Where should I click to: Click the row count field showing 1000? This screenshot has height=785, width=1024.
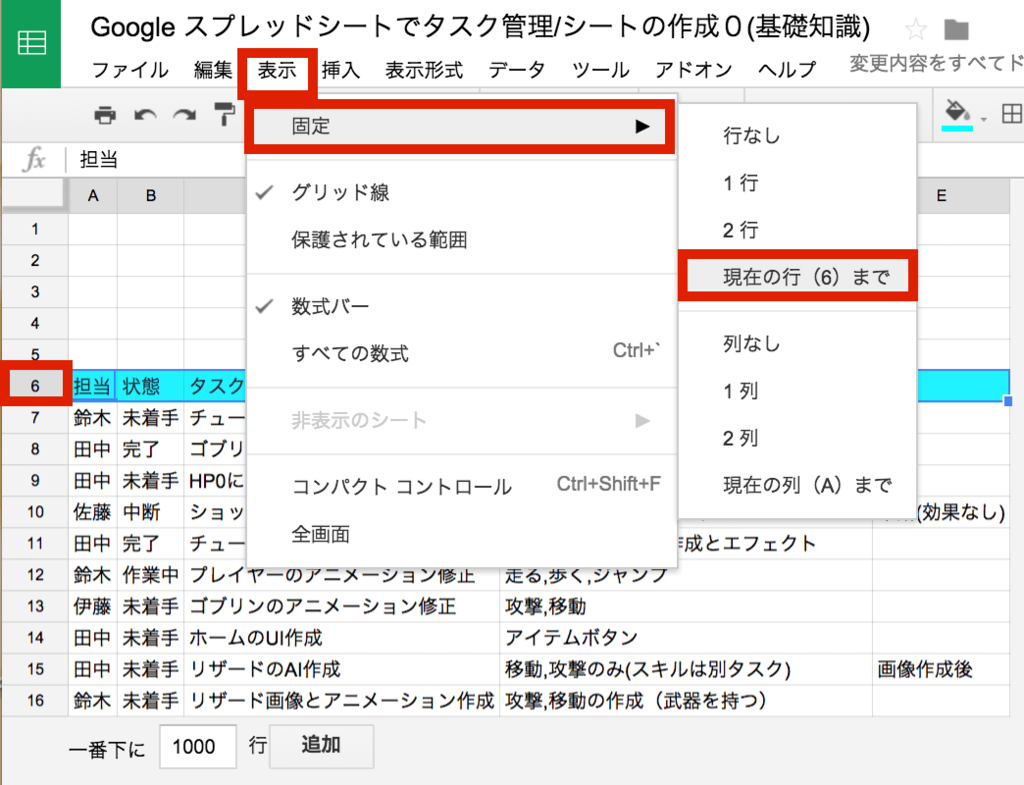coord(198,746)
